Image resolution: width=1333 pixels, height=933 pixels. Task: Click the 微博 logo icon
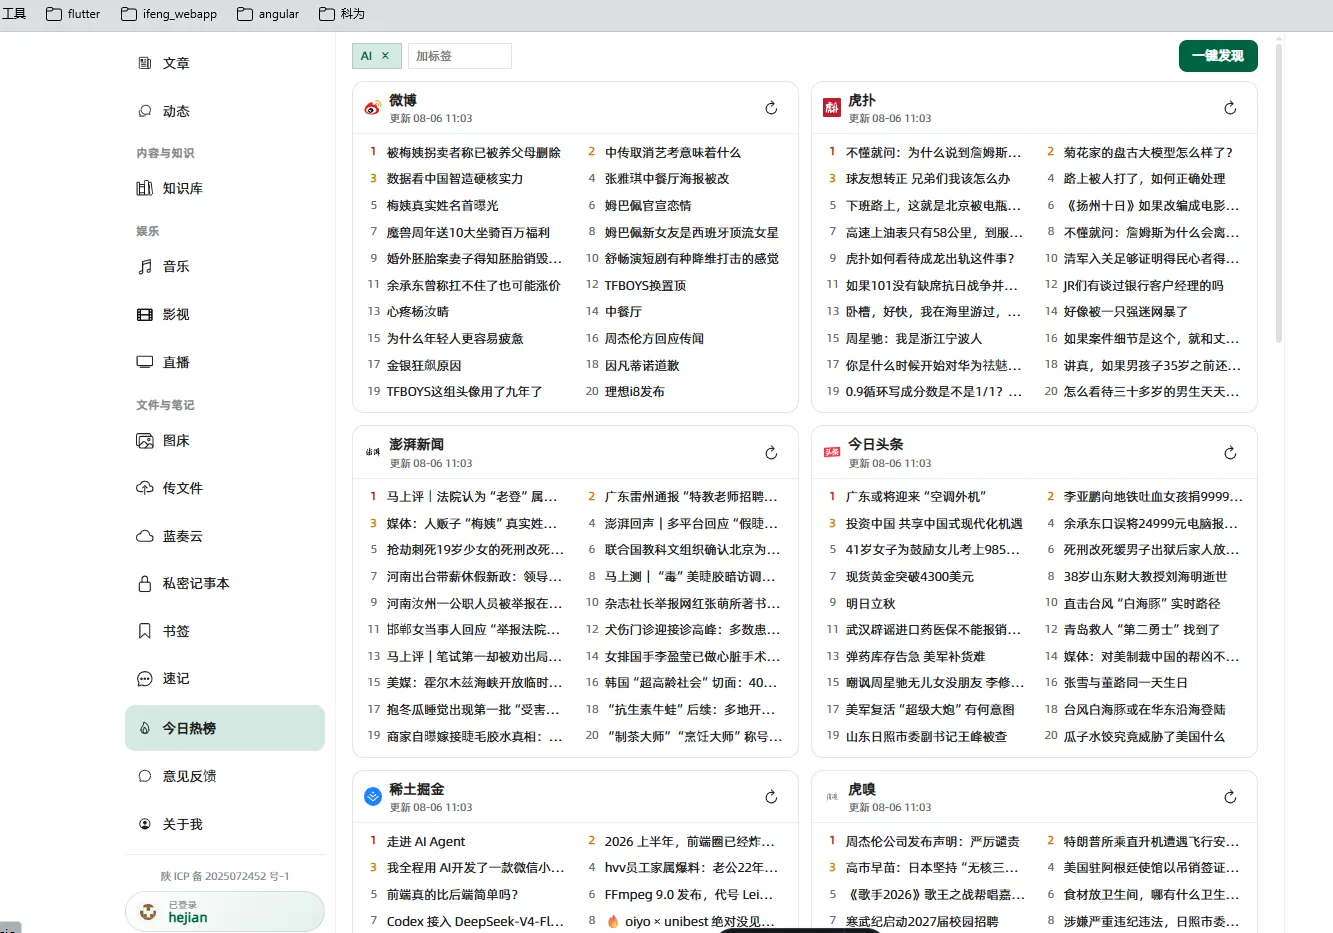(x=372, y=108)
